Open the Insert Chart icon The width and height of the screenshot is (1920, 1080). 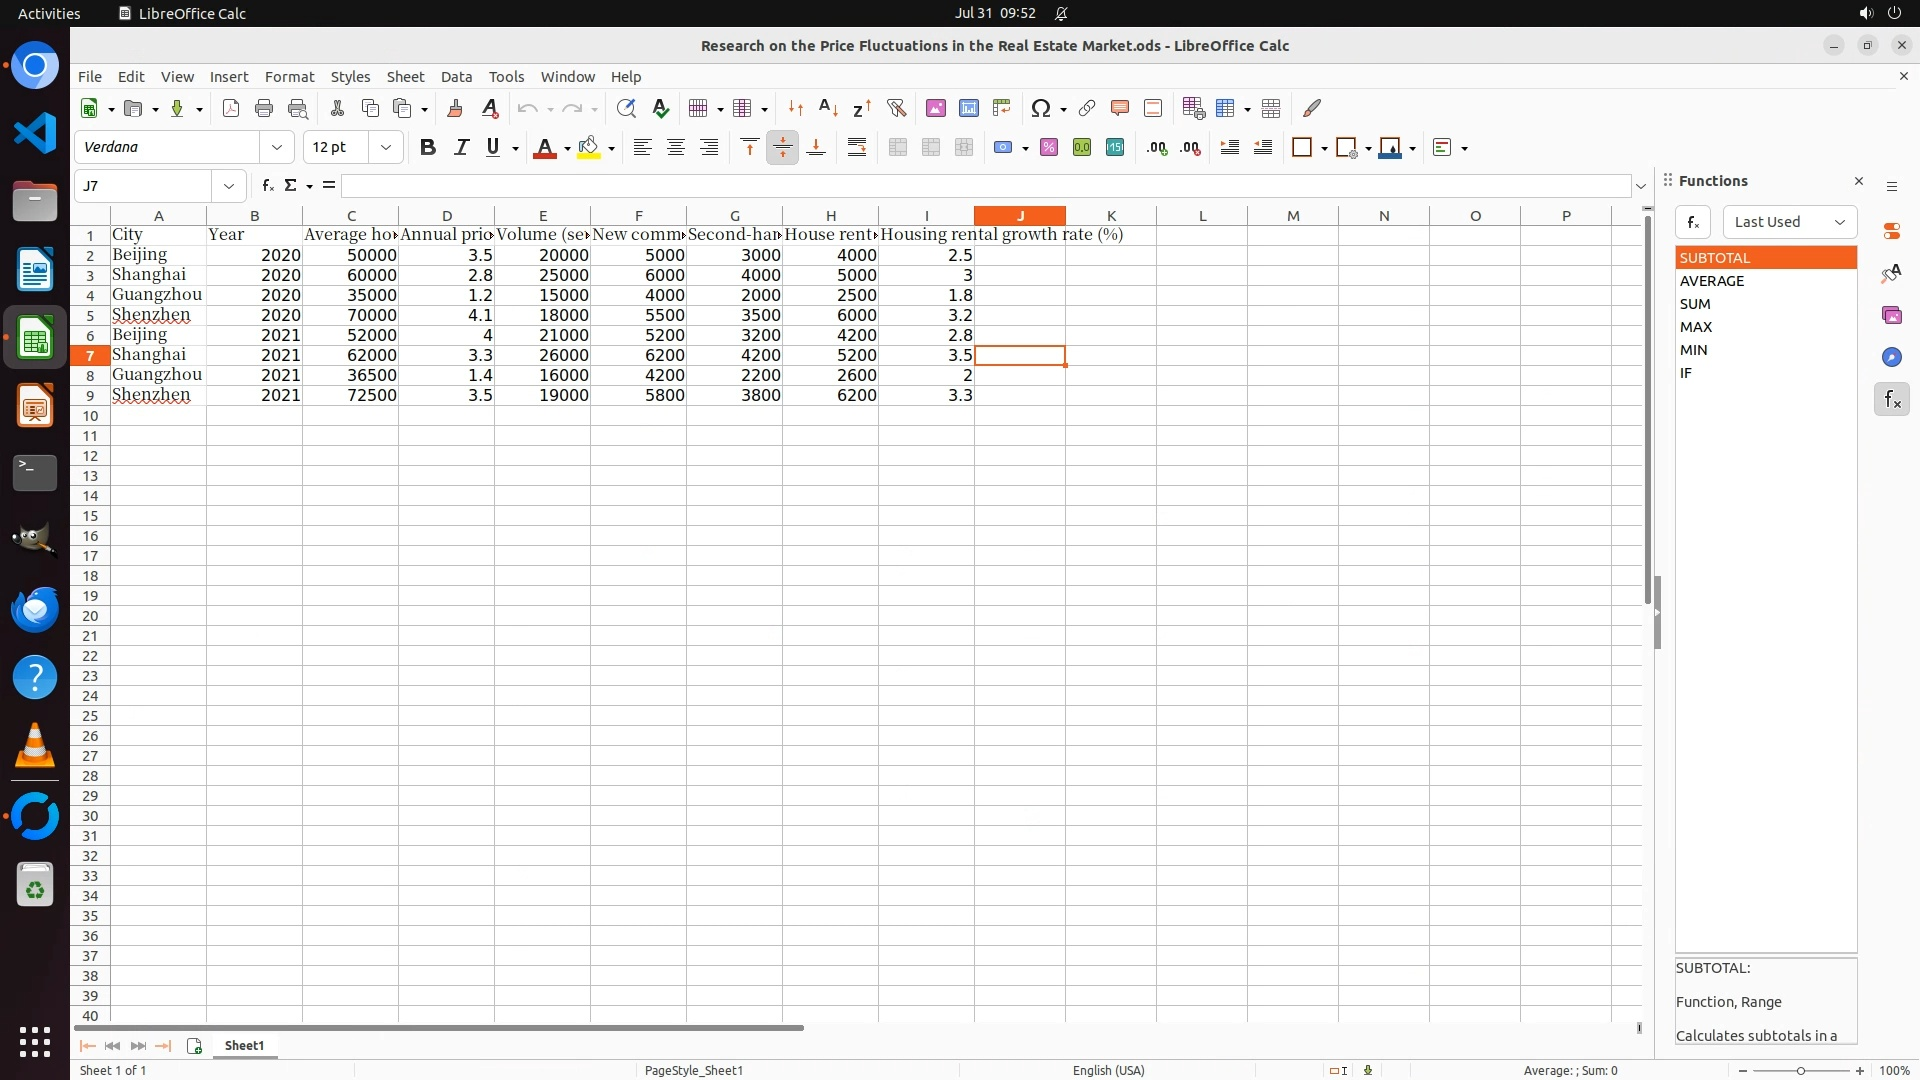[x=968, y=108]
